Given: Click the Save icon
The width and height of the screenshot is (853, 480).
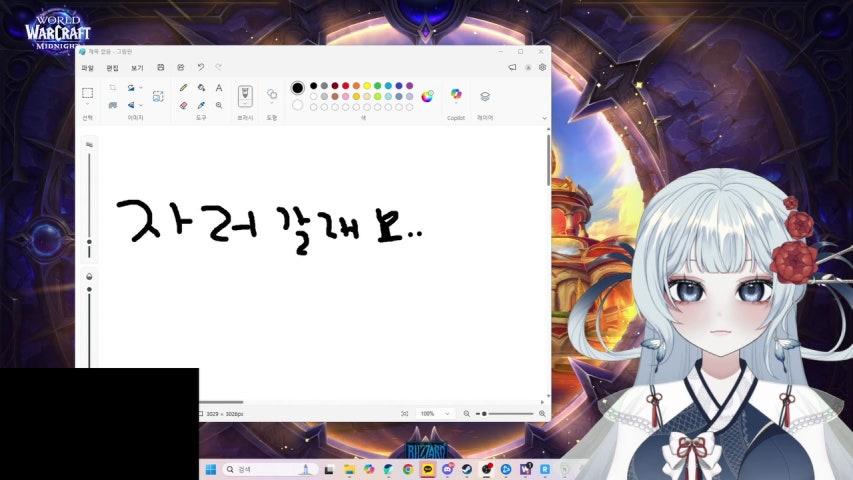Looking at the screenshot, I should (160, 67).
